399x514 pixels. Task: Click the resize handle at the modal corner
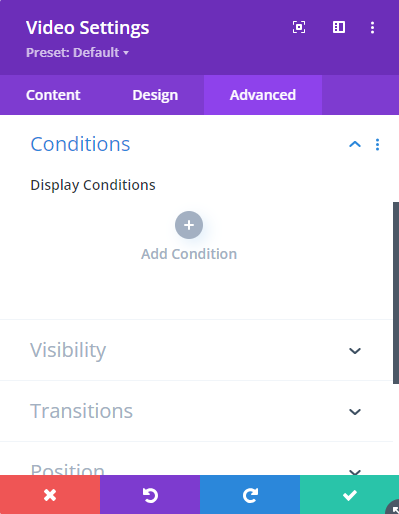(393, 508)
